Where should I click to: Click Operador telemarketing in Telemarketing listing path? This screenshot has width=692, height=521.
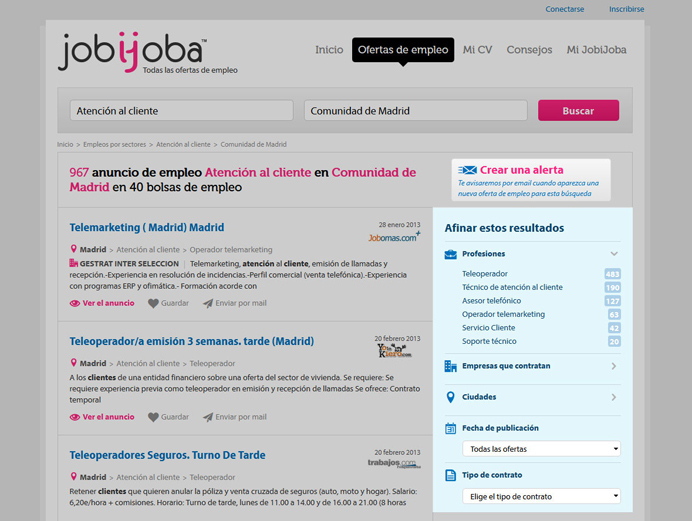click(x=231, y=250)
